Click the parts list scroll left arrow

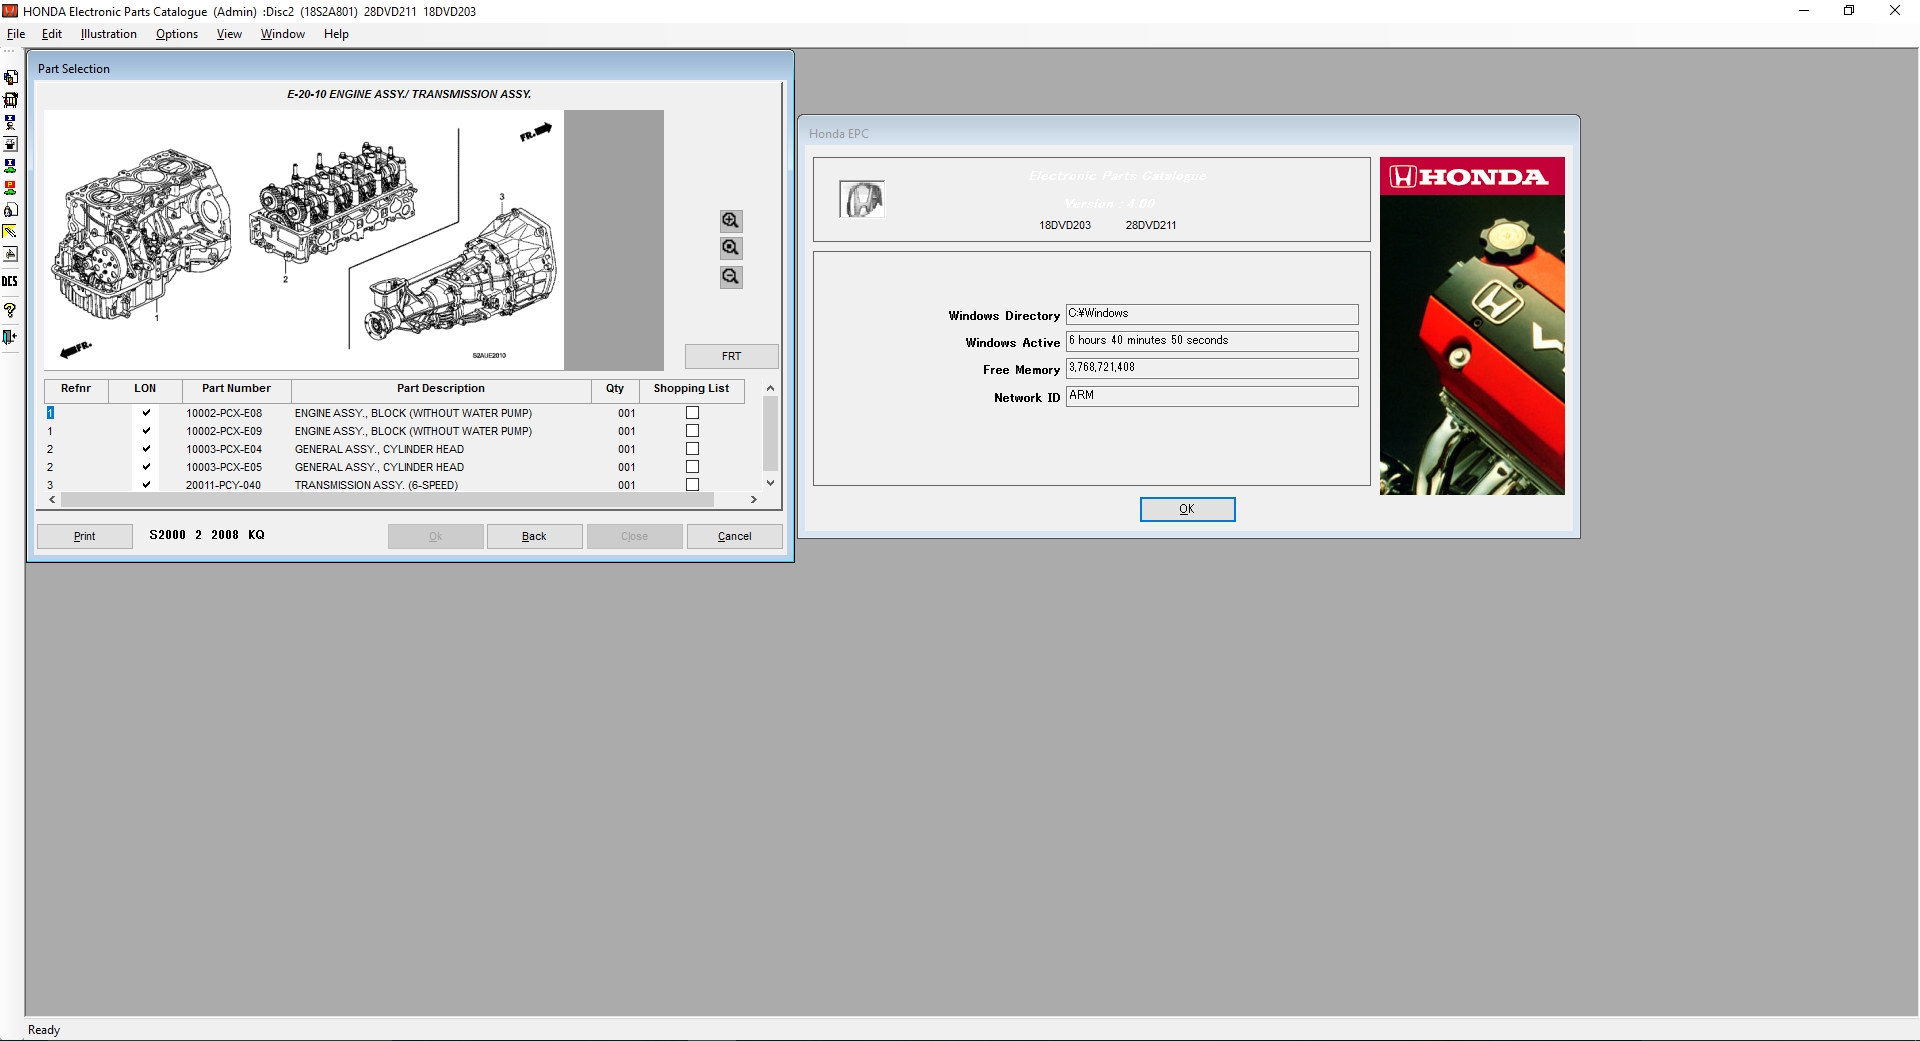tap(53, 499)
